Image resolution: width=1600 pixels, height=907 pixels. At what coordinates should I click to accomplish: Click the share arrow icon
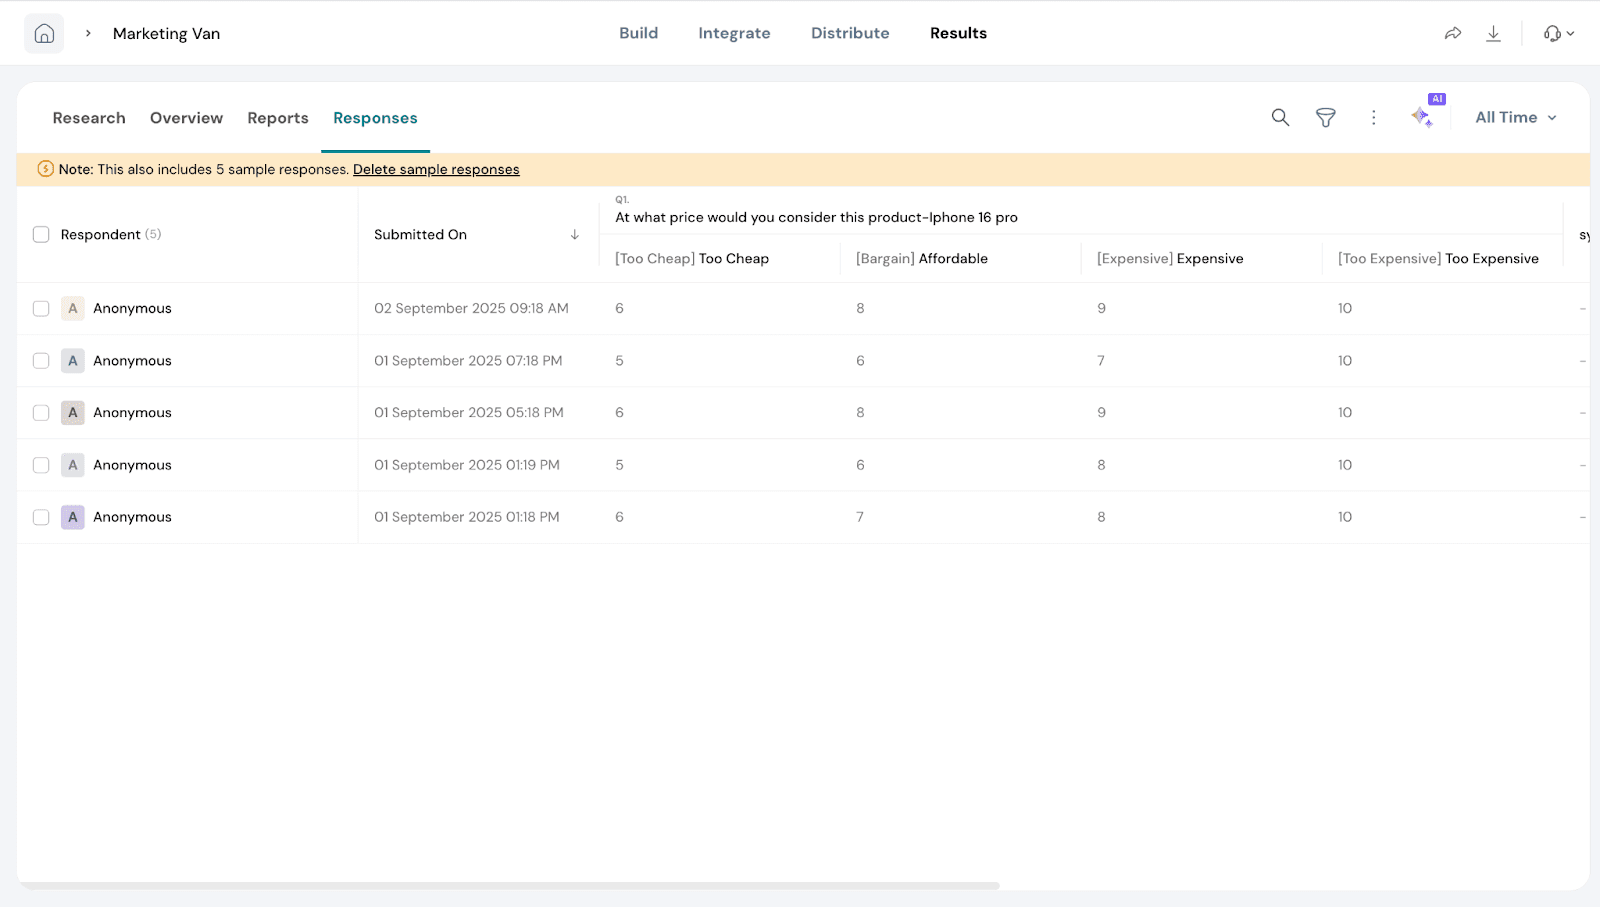(1453, 34)
